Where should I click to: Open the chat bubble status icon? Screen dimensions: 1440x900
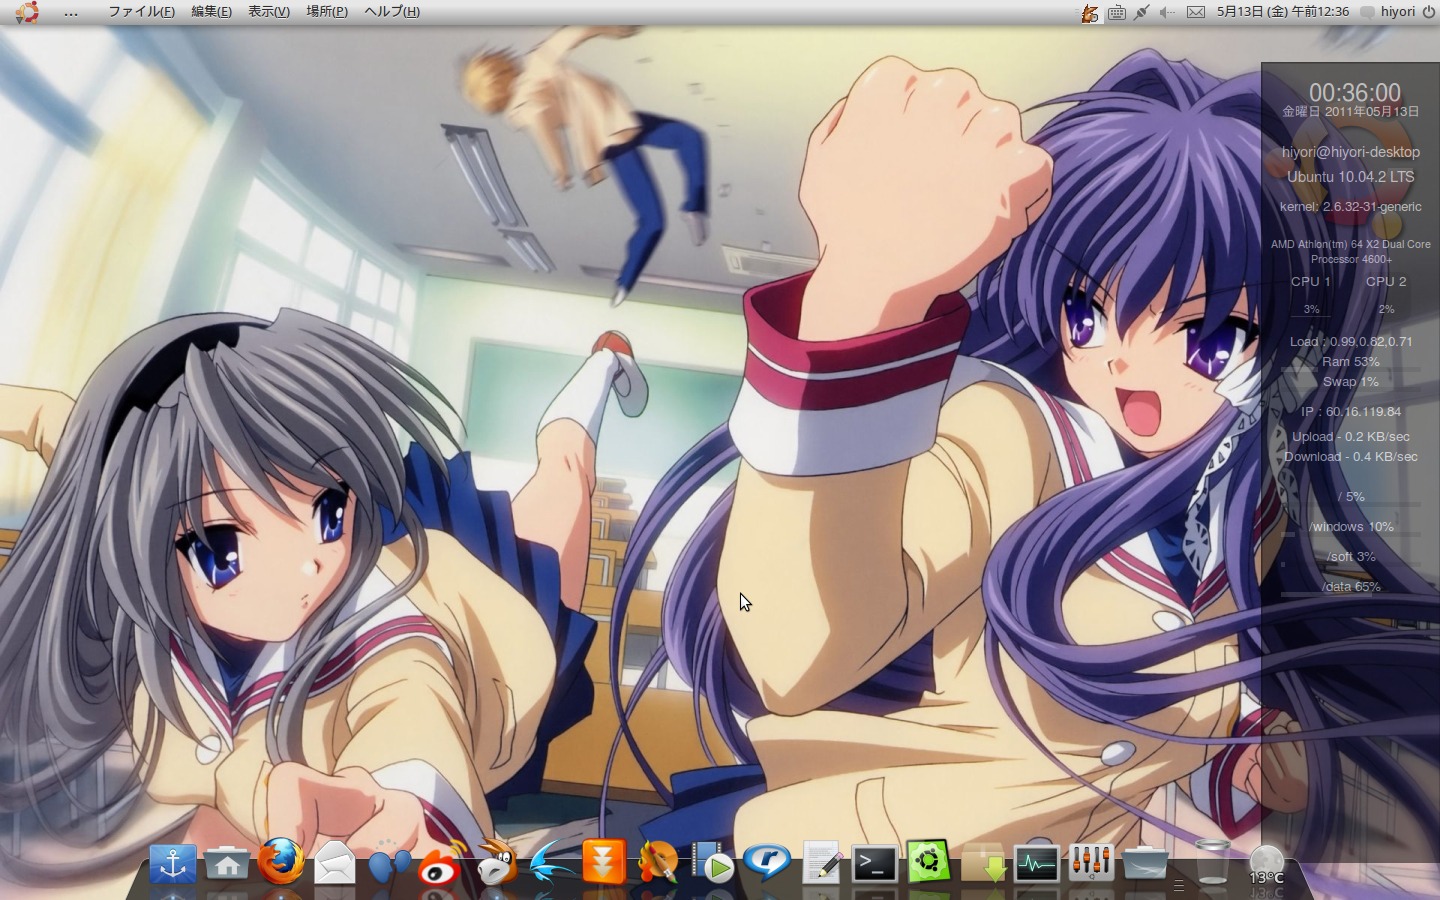point(1368,12)
